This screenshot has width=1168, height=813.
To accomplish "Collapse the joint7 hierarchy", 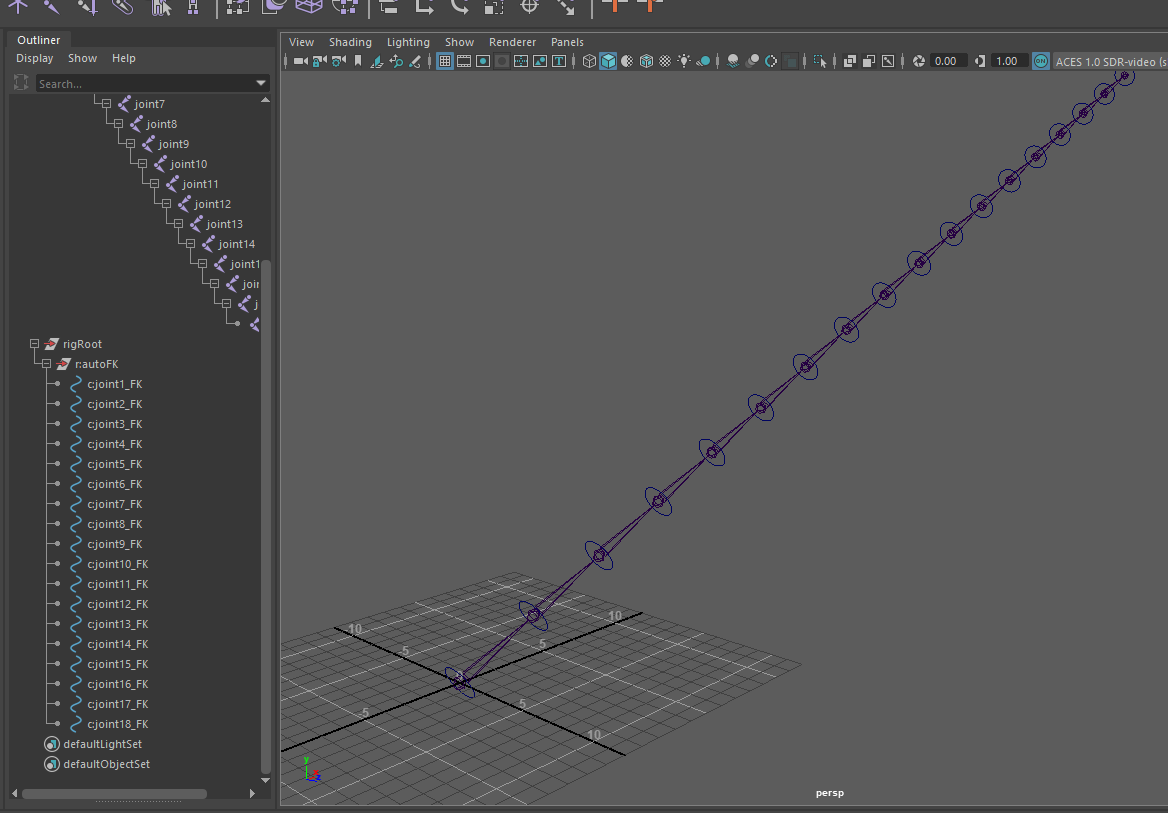I will tap(107, 104).
